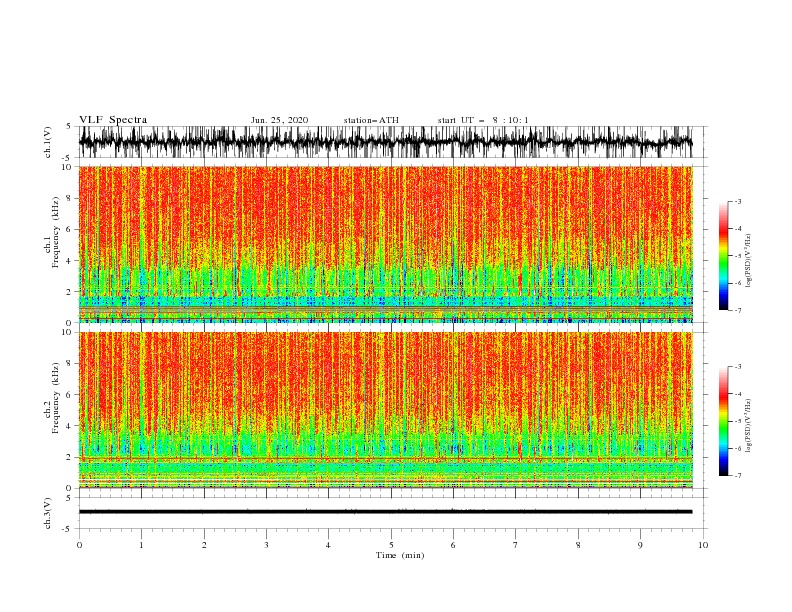Click the "-6" tick on ch.2 colorbar

pos(737,448)
